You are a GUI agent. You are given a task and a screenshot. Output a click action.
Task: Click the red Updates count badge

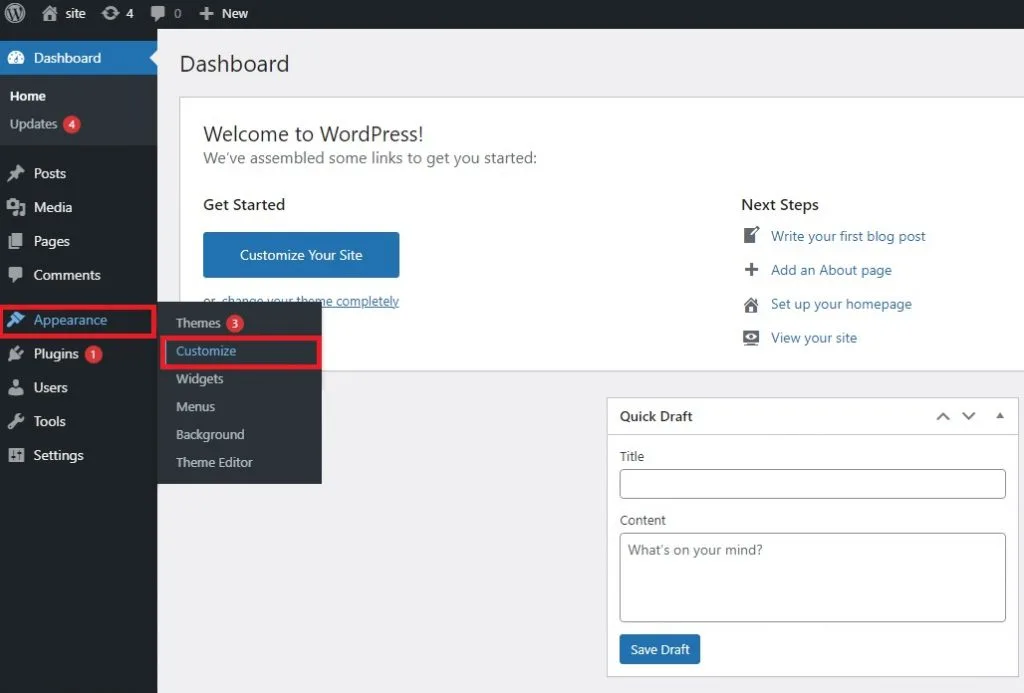[x=72, y=124]
